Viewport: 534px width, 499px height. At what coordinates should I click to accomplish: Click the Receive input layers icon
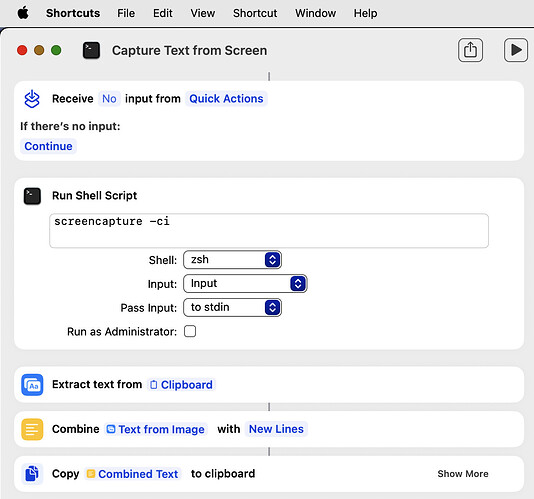point(32,99)
